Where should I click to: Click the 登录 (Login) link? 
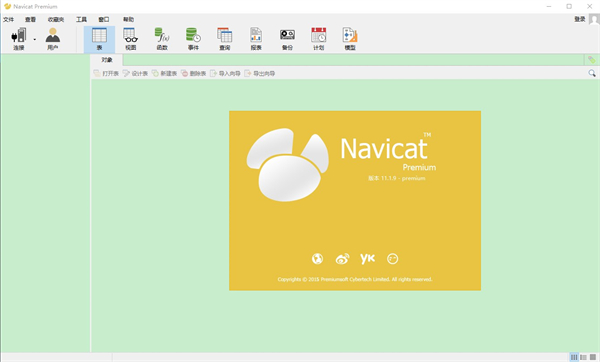[x=579, y=19]
